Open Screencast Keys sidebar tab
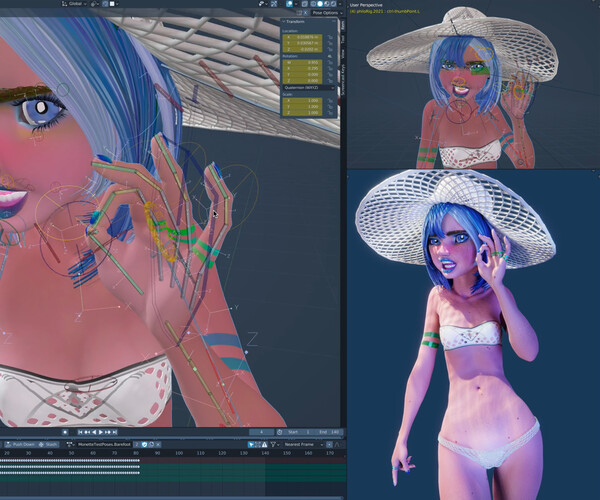Viewport: 600px width, 500px height. tap(343, 80)
